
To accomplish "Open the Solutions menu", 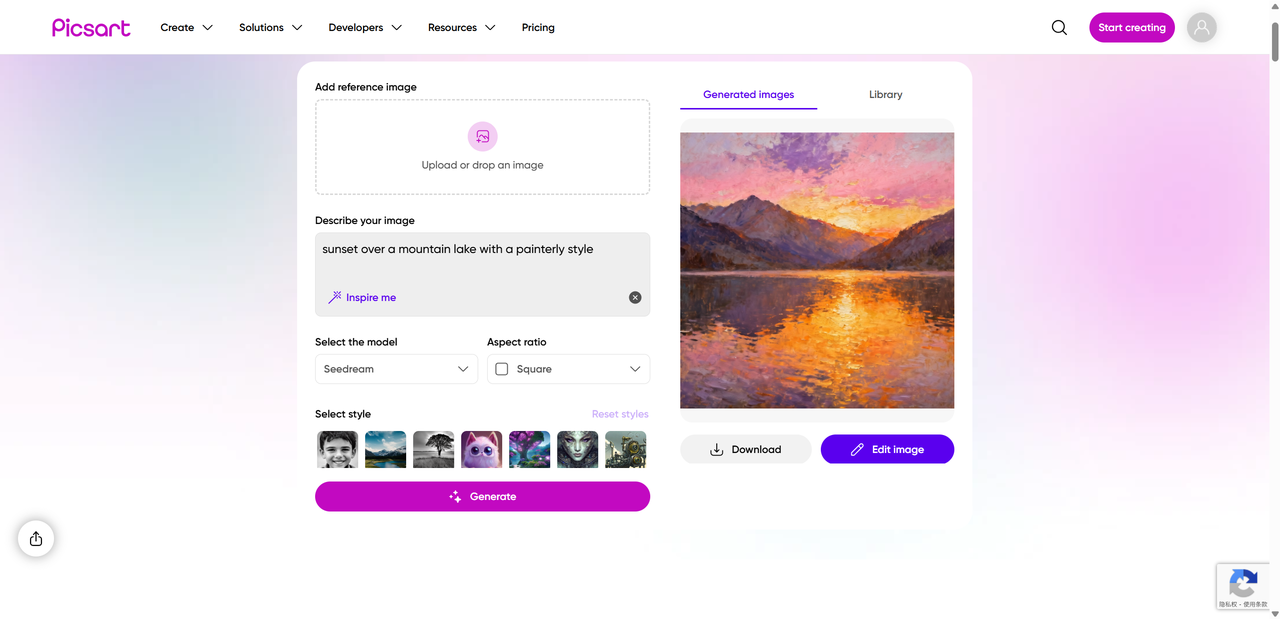I will click(x=270, y=28).
